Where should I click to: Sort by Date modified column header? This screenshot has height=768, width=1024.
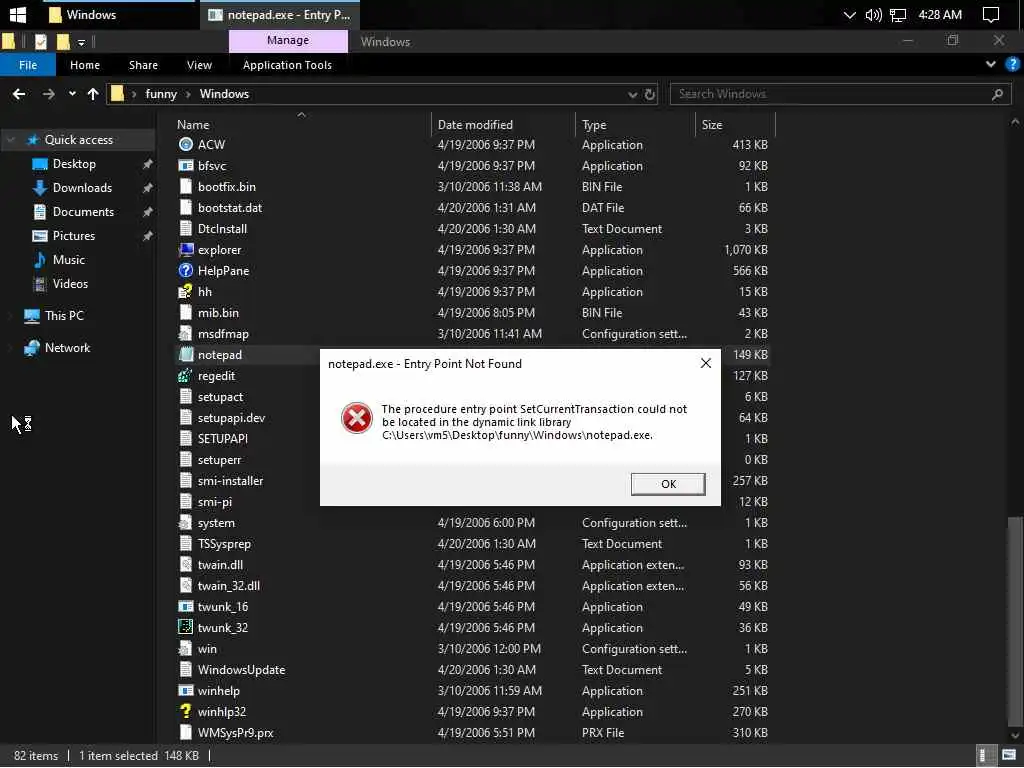tap(475, 125)
